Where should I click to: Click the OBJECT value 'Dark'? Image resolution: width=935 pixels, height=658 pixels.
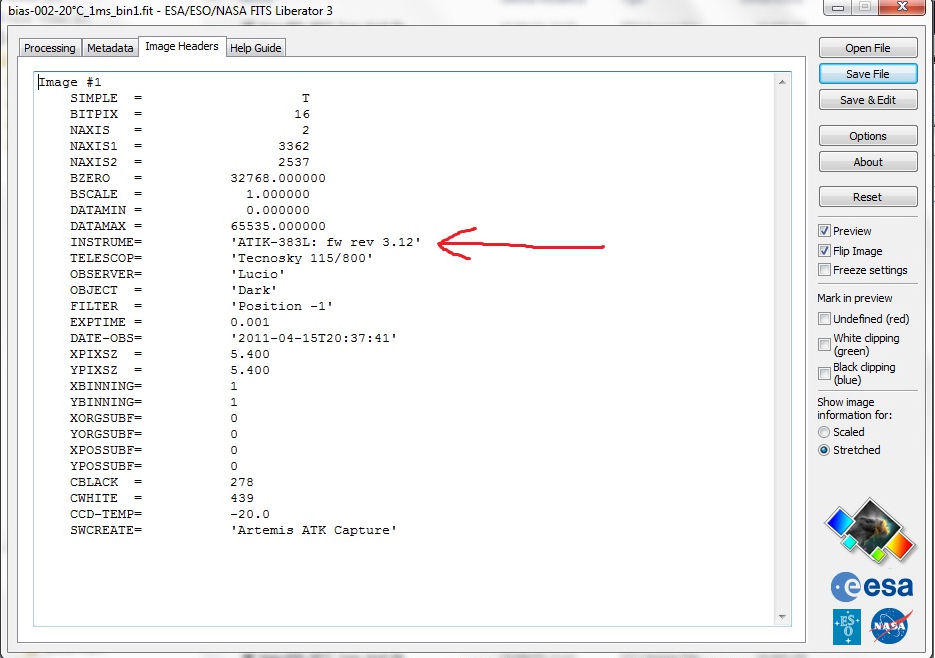[253, 291]
